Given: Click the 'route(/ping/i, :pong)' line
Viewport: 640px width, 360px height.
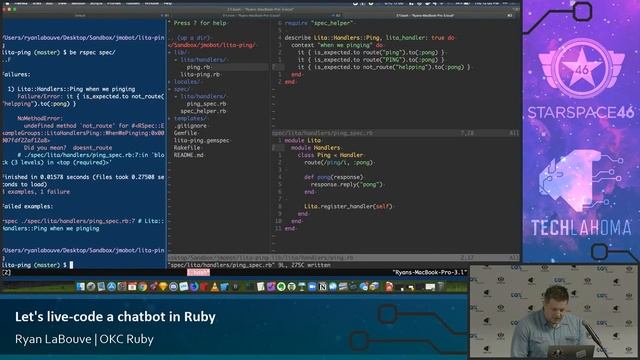Looking at the screenshot, I should click(x=339, y=162).
